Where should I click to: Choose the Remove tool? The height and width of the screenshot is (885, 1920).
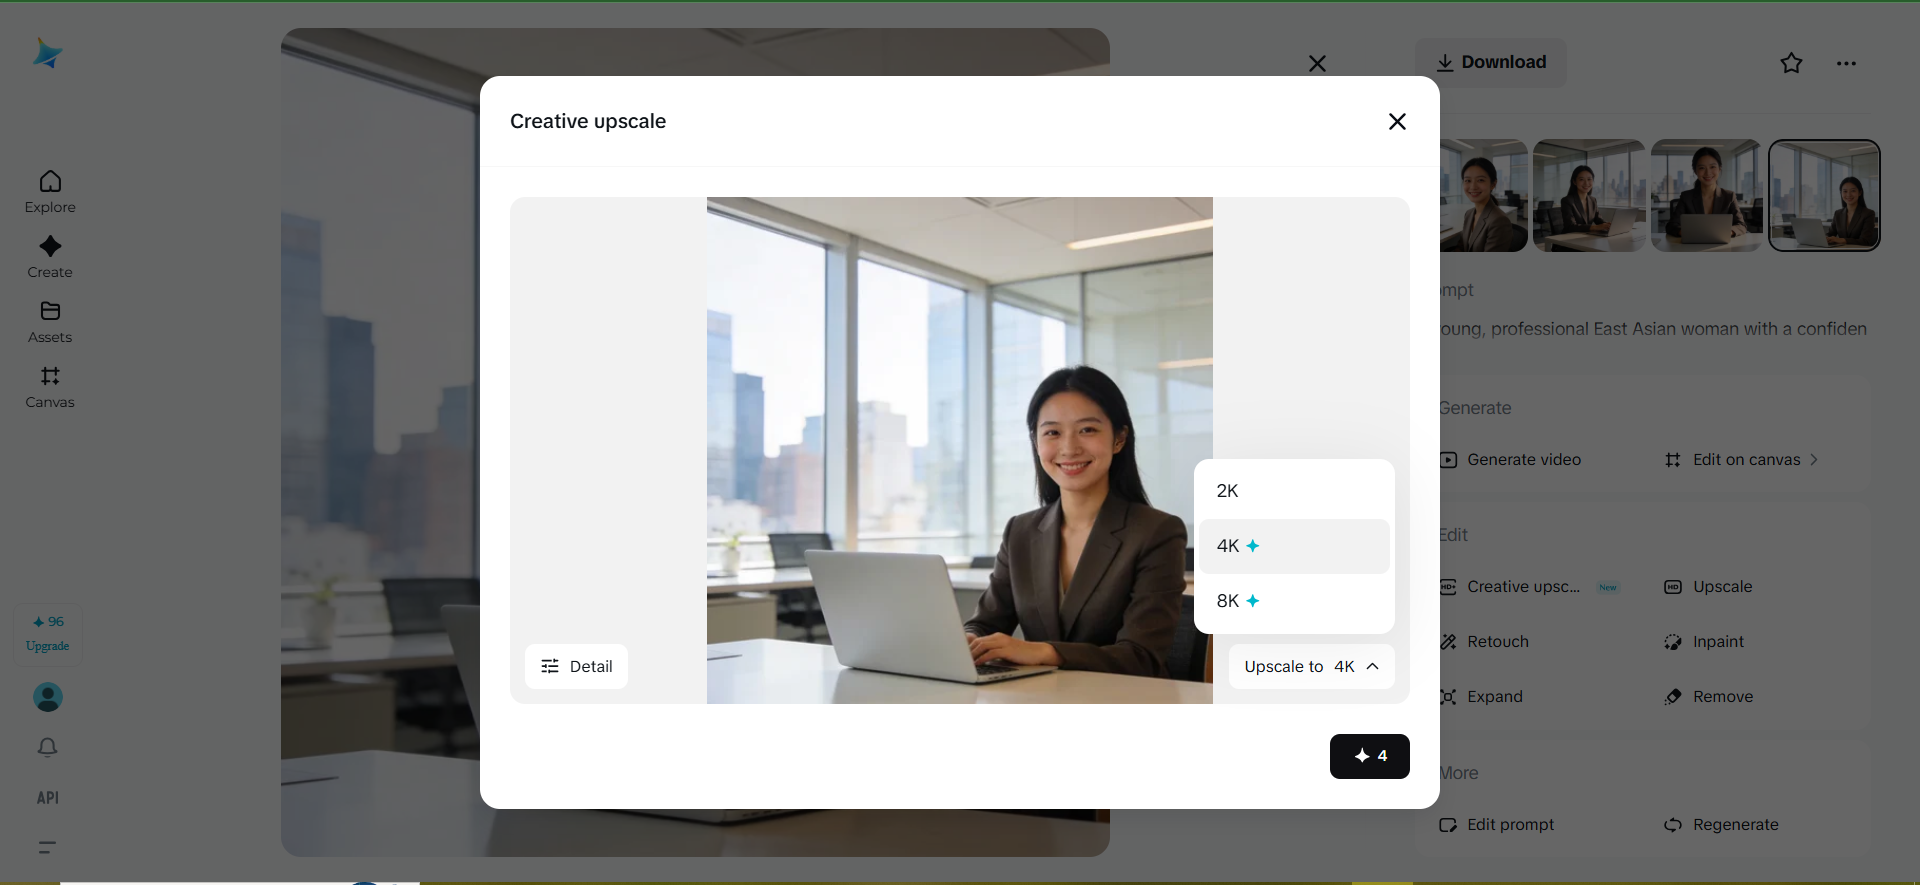[1708, 697]
